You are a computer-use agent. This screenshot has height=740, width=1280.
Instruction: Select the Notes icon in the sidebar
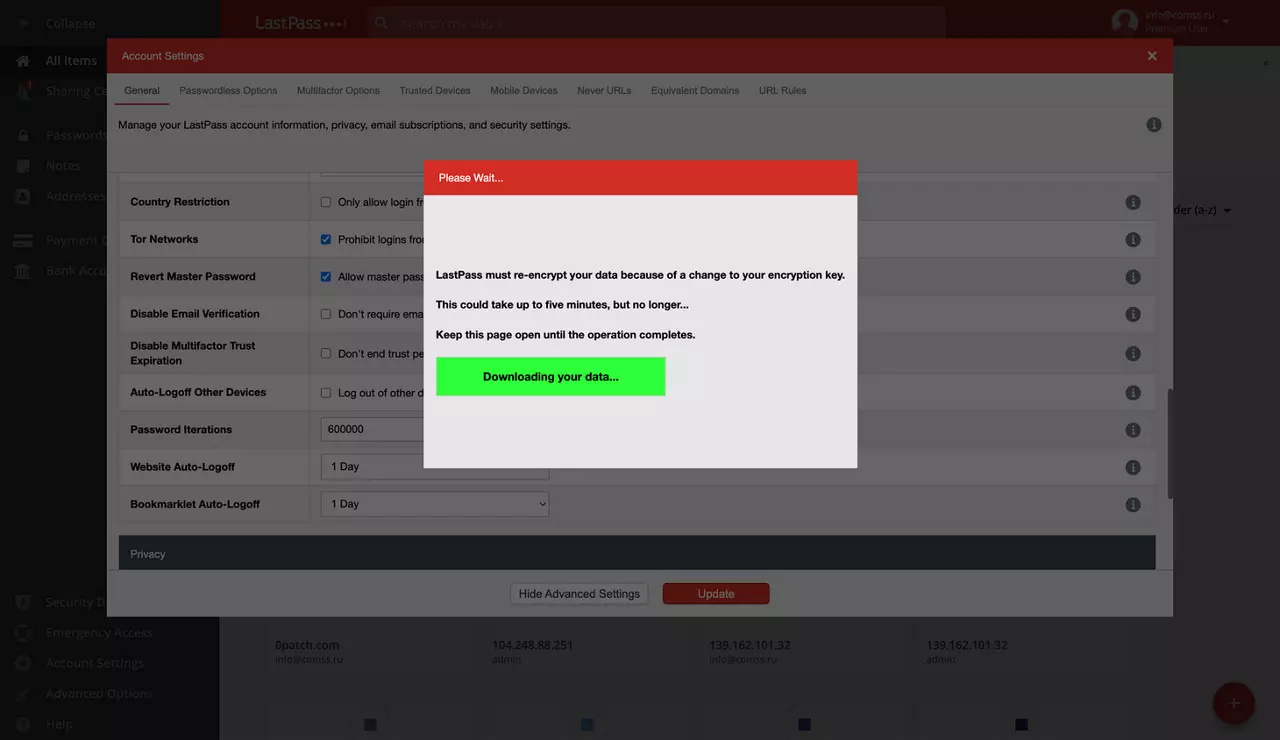[x=23, y=166]
